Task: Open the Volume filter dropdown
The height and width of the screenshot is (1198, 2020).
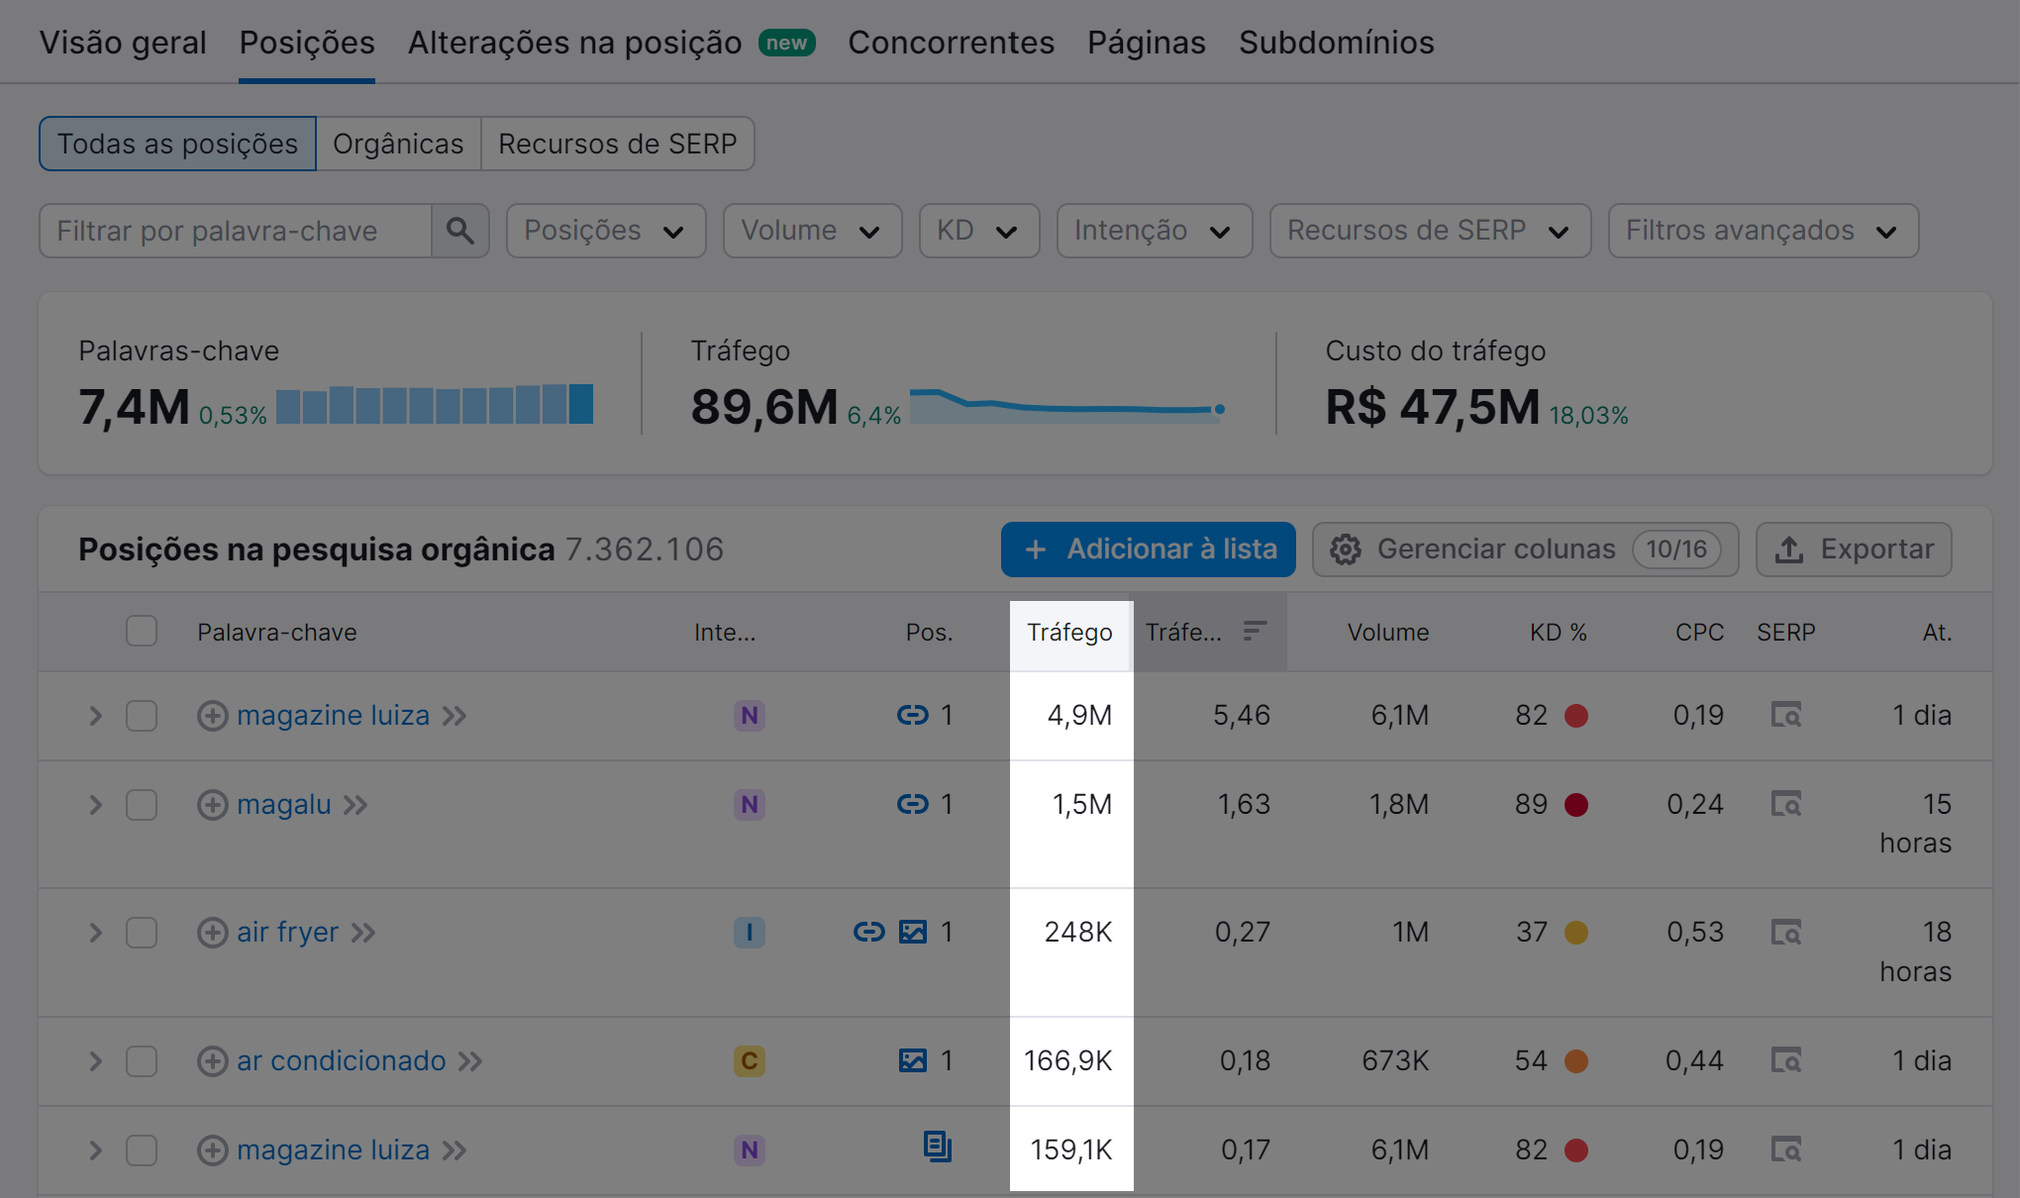Action: tap(812, 231)
